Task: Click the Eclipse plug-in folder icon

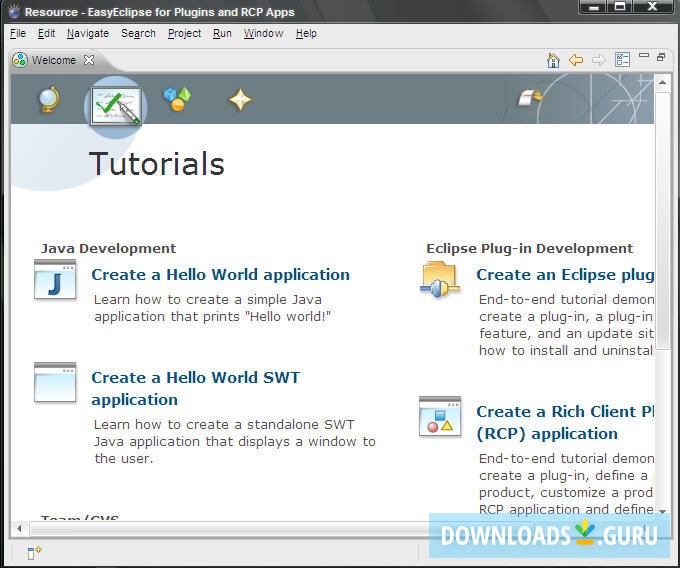Action: [x=439, y=279]
